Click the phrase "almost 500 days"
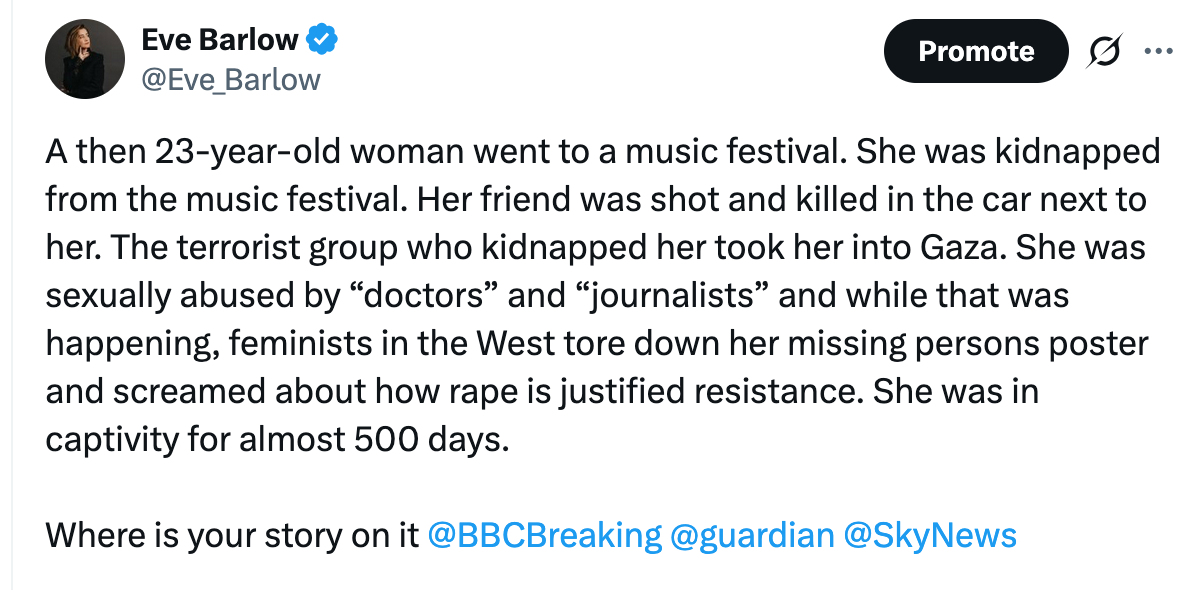 374,439
